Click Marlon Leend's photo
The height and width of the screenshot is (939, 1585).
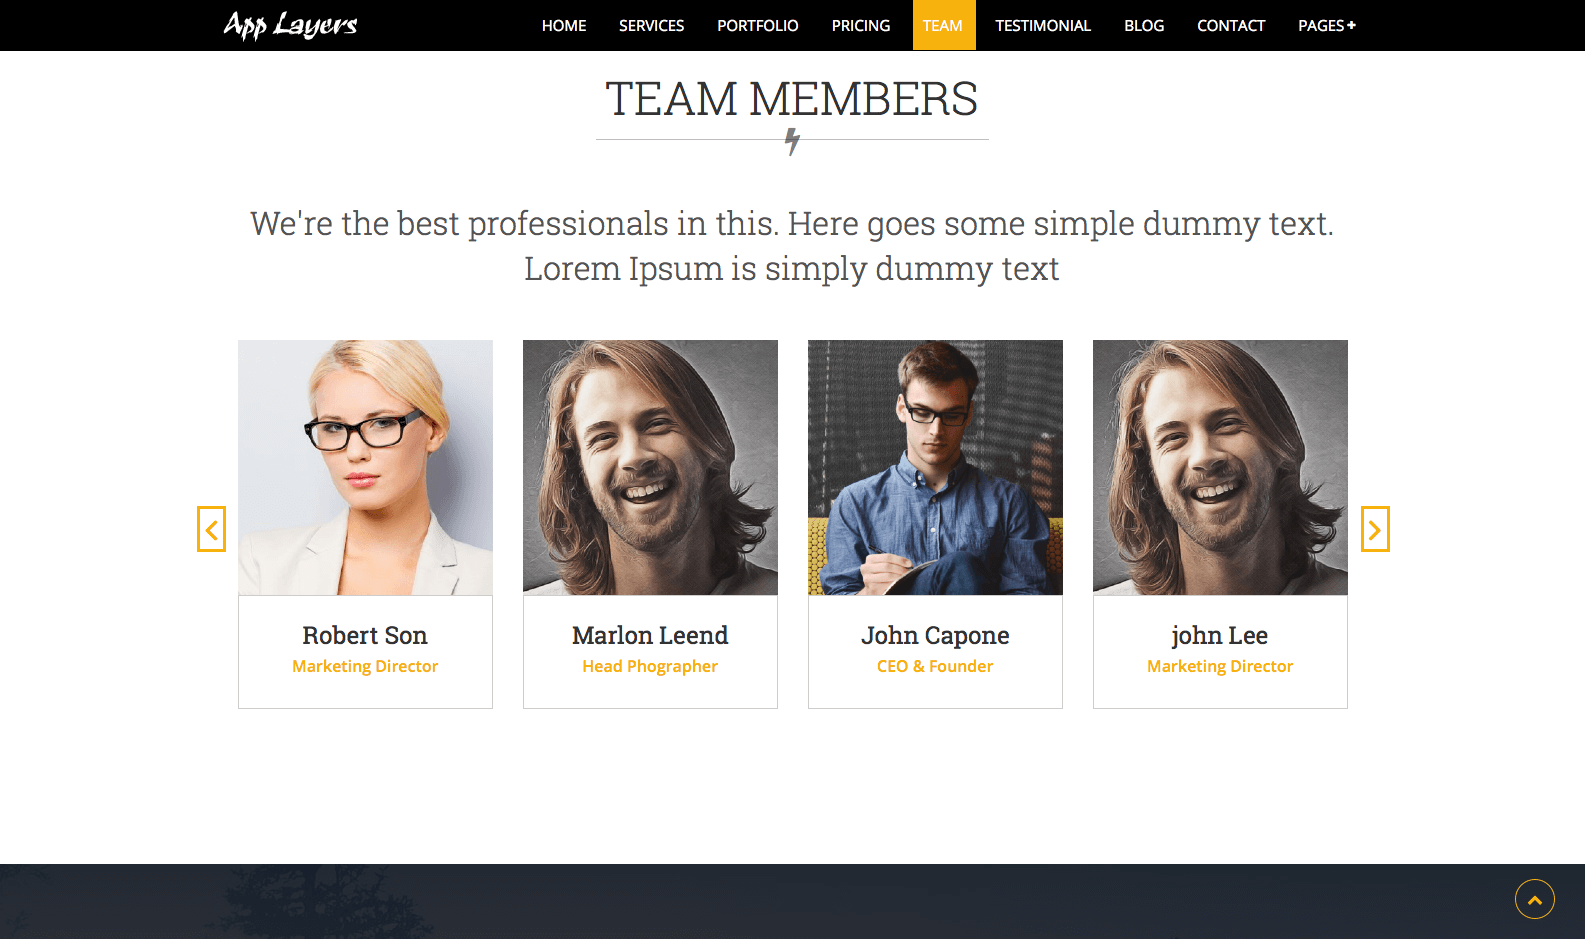point(650,468)
